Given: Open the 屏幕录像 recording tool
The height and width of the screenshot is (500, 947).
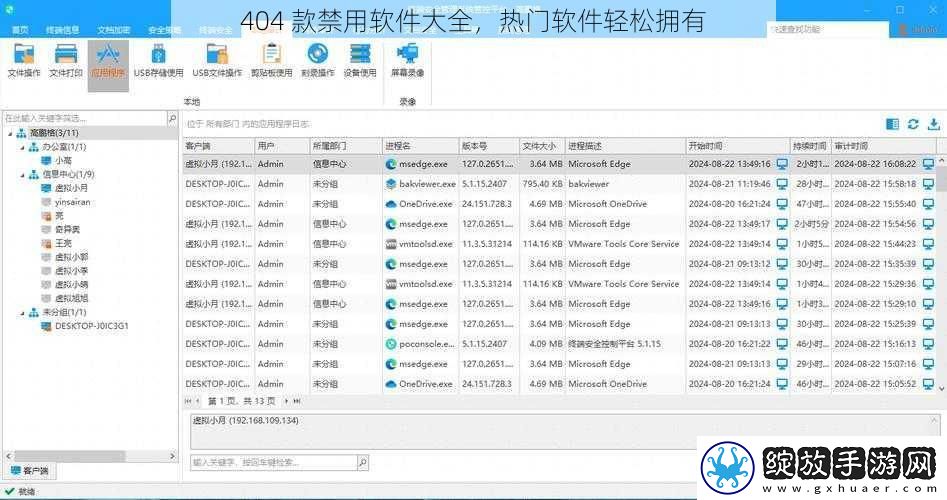Looking at the screenshot, I should [x=408, y=61].
